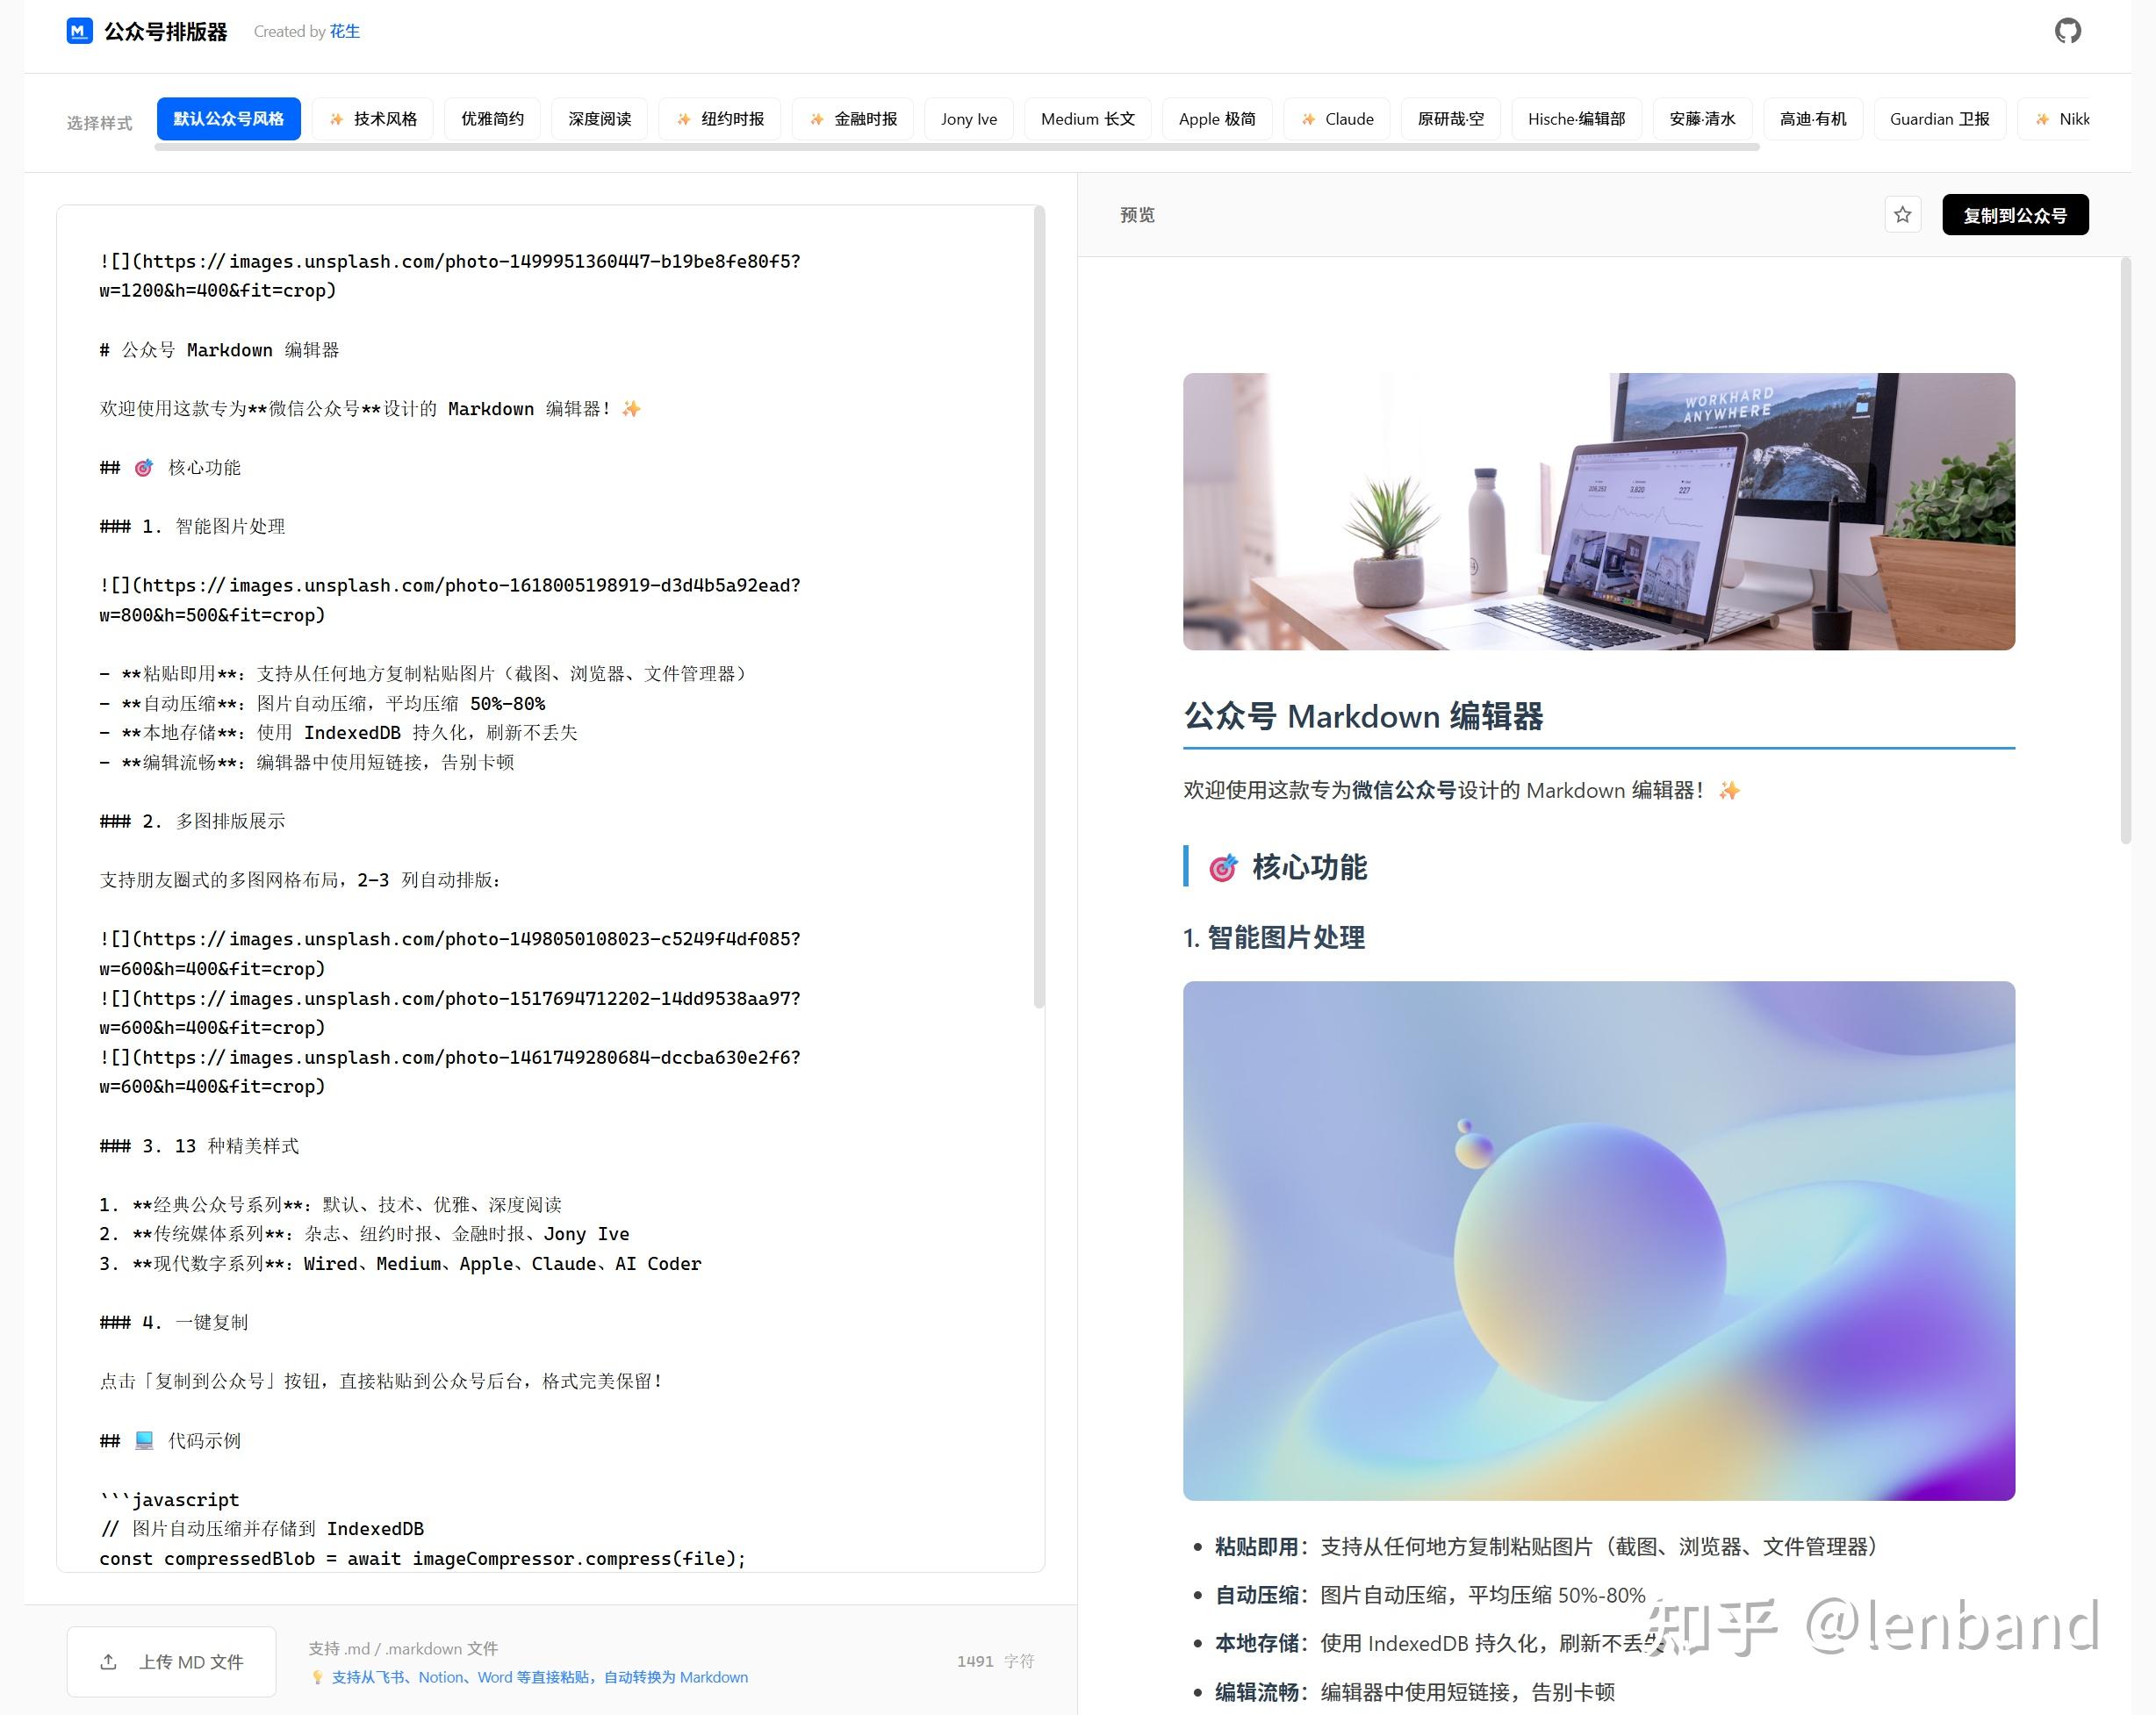2156x1715 pixels.
Task: Click the upload arrow icon
Action: [109, 1662]
